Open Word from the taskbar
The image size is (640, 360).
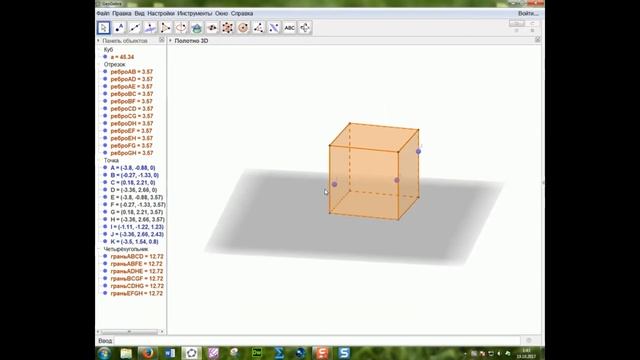click(170, 353)
